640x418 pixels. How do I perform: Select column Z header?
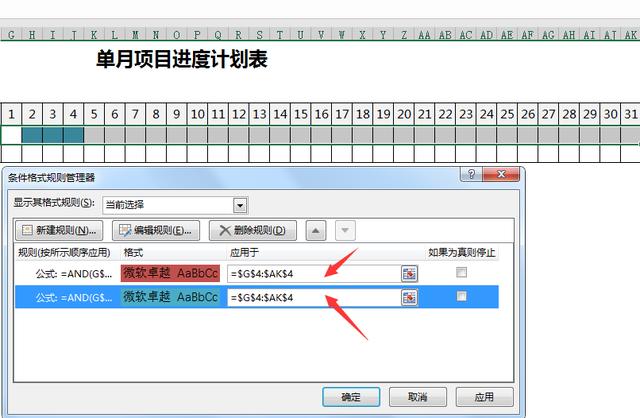pyautogui.click(x=404, y=35)
